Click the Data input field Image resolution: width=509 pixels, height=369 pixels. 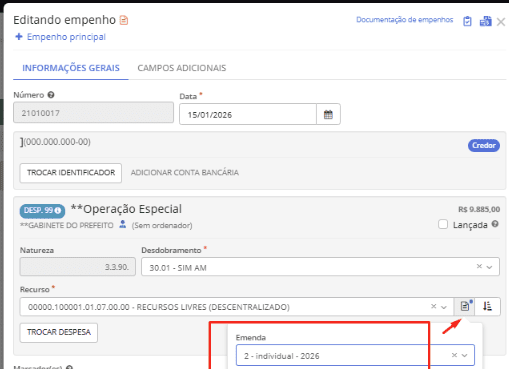248,114
